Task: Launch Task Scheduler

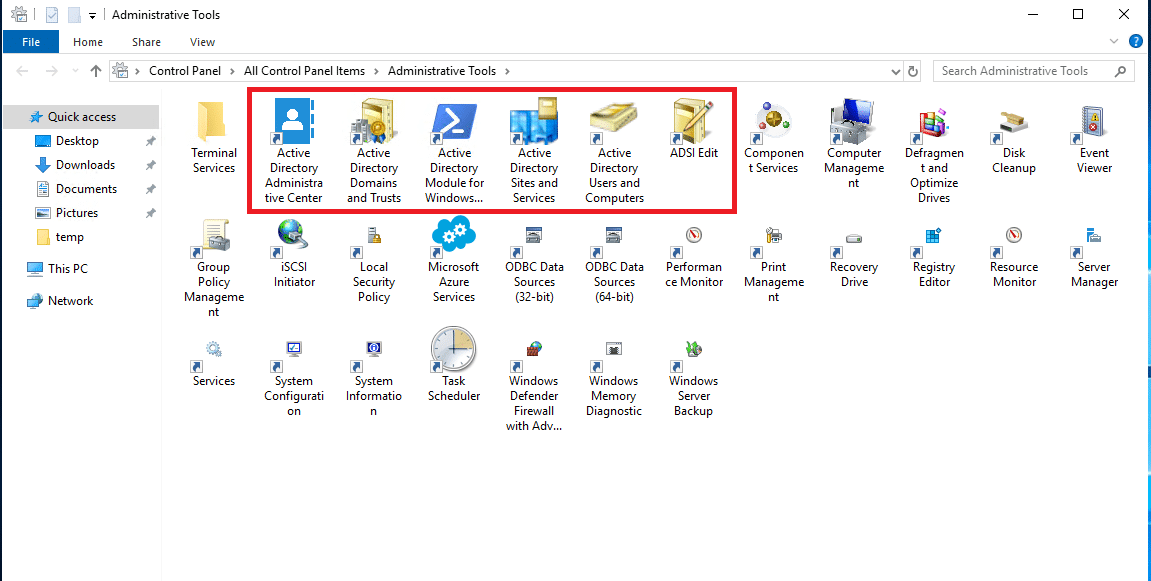Action: tap(454, 366)
